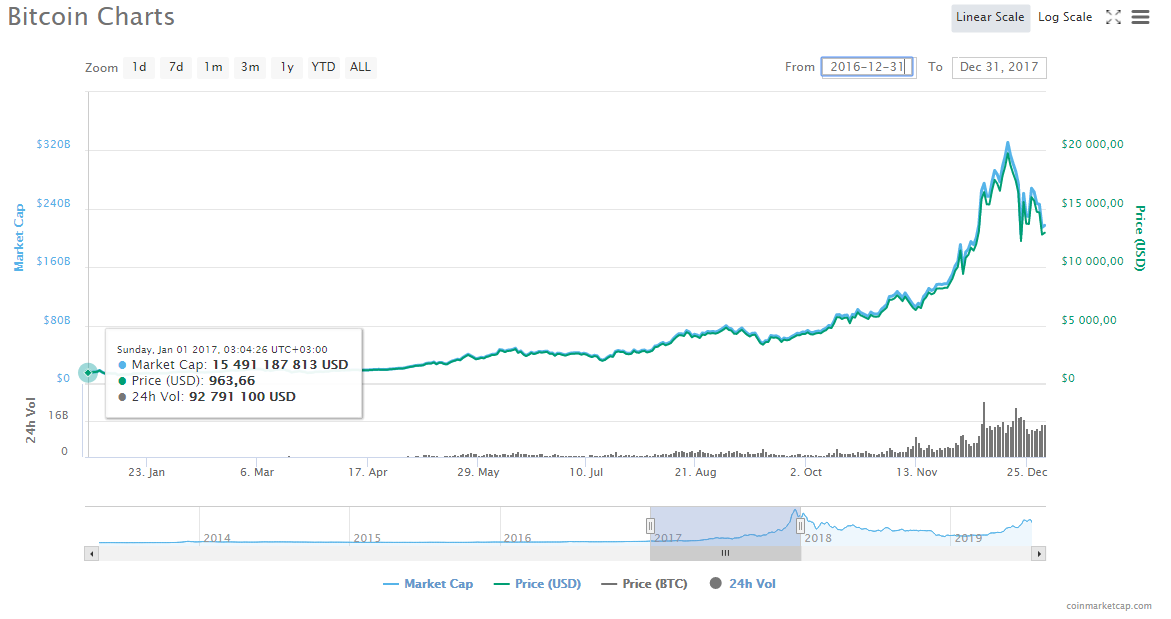Click the From date input field
The height and width of the screenshot is (619, 1171).
867,67
